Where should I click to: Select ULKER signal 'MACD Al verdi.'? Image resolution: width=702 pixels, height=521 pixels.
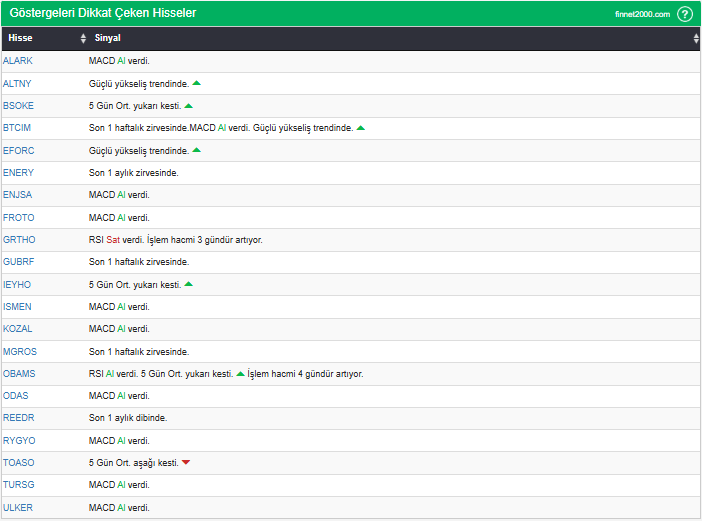pos(119,508)
